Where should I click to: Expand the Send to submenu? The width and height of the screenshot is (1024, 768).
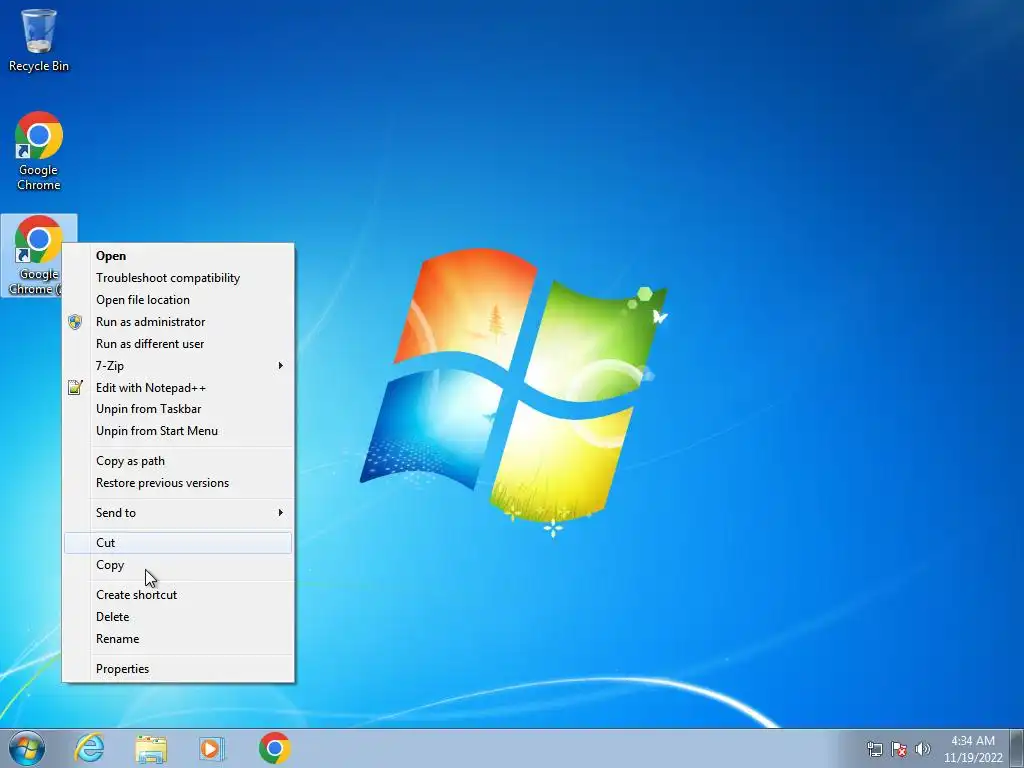[x=178, y=513]
